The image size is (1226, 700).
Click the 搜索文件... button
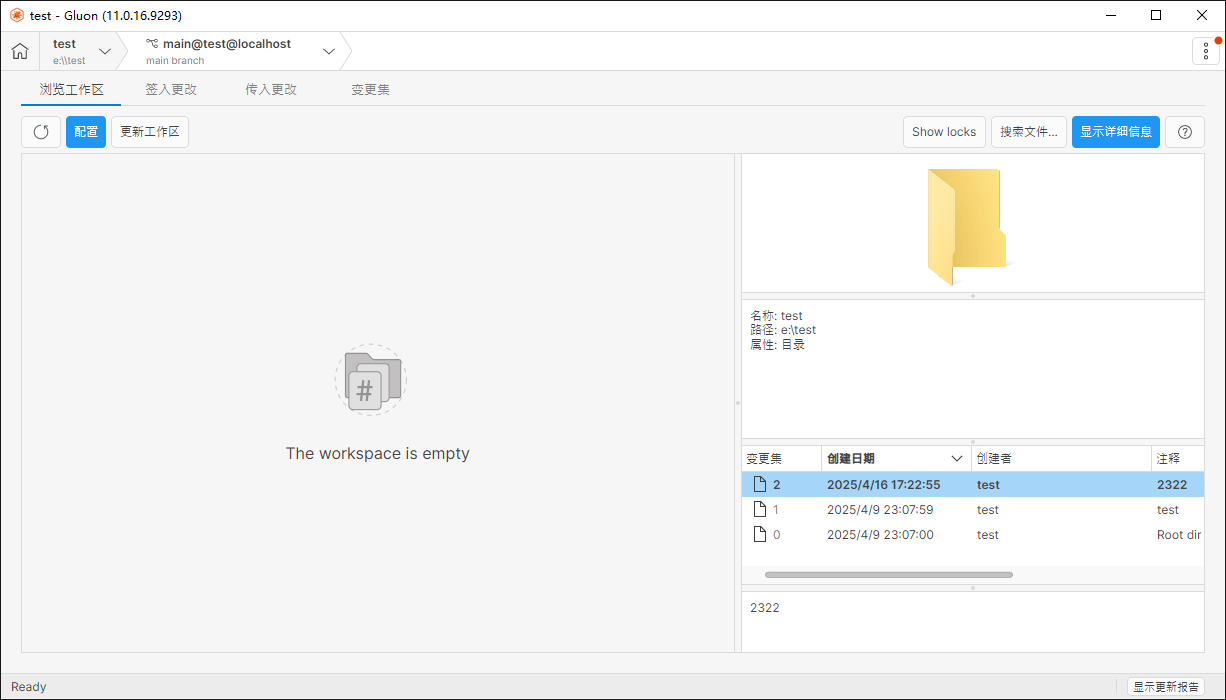[1028, 132]
